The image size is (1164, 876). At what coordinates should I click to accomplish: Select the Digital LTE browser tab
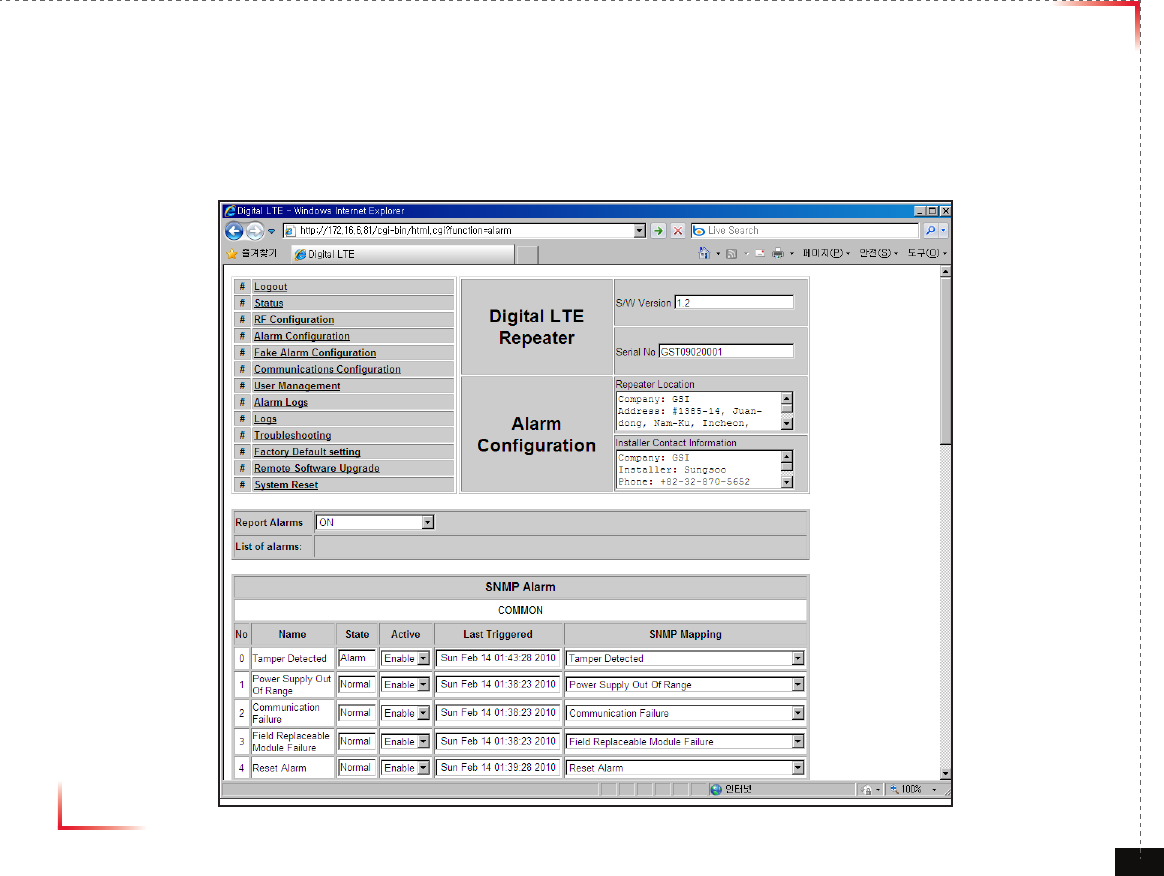click(402, 254)
